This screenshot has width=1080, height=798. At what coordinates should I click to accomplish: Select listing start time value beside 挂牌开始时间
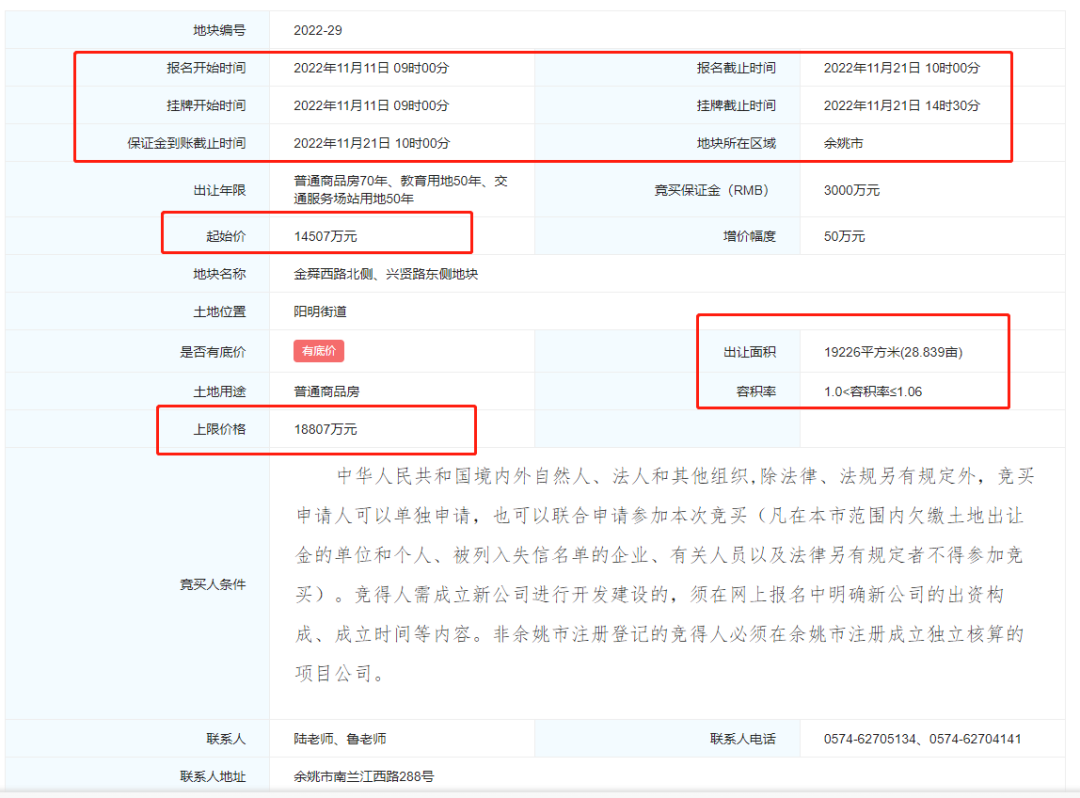click(371, 105)
